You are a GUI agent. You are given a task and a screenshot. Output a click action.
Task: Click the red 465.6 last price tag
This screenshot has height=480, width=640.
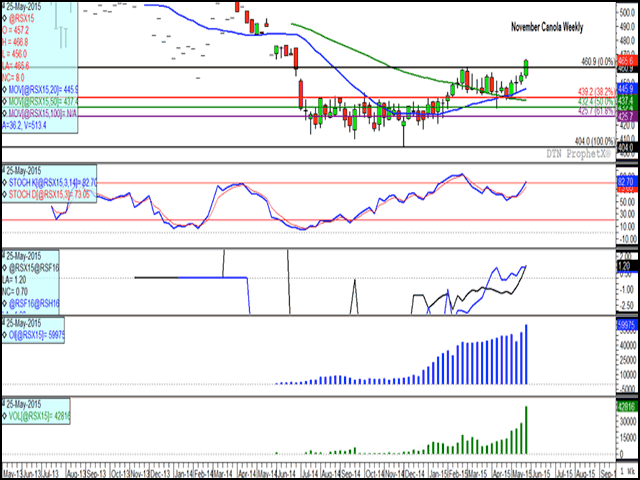625,61
